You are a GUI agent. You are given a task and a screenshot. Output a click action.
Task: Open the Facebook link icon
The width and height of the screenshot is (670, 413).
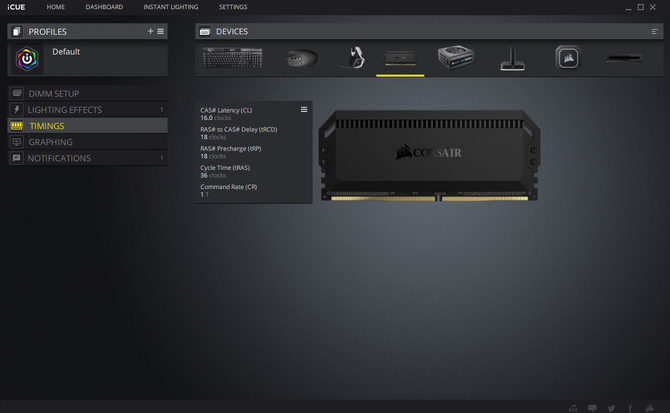(x=630, y=408)
